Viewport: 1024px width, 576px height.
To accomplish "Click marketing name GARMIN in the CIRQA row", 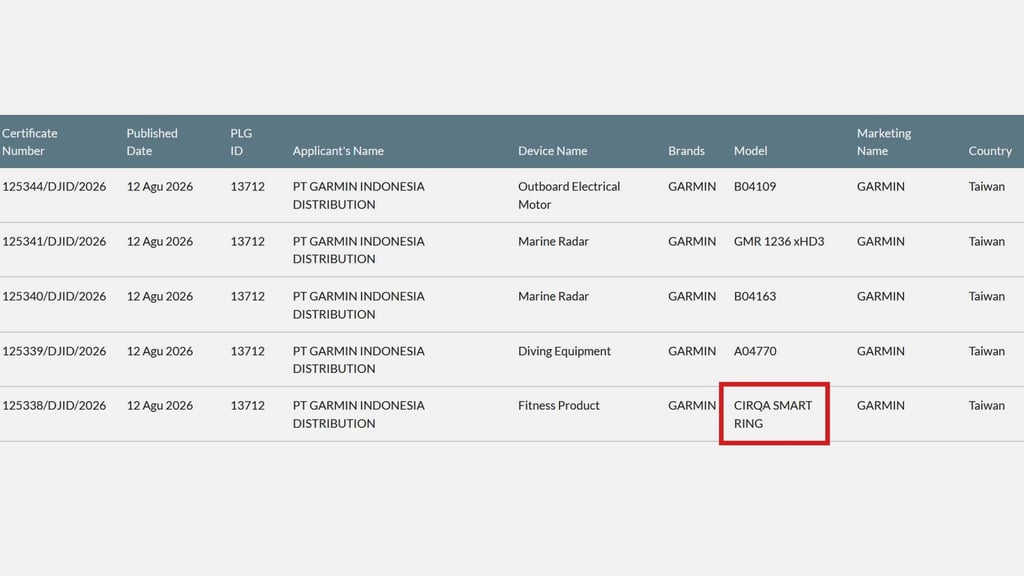I will pos(880,406).
